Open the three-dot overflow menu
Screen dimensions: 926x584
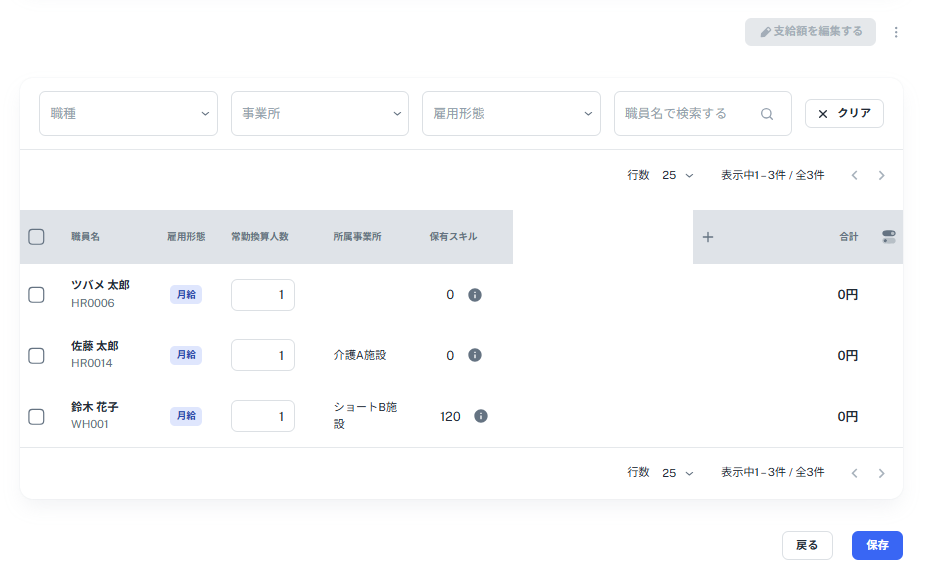pyautogui.click(x=896, y=31)
